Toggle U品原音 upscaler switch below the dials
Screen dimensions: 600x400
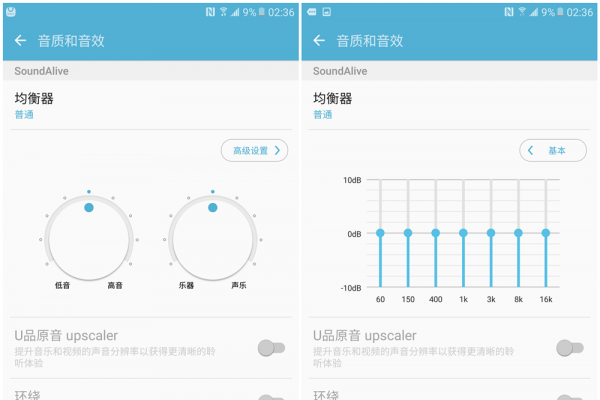(270, 348)
